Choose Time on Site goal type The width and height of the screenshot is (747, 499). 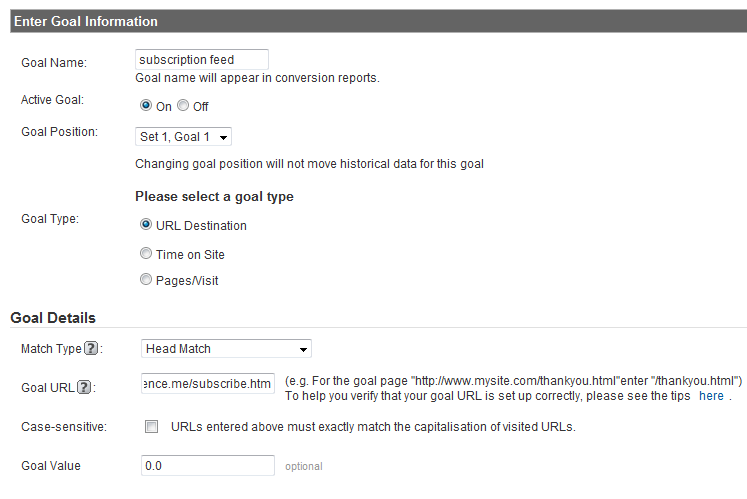[x=146, y=253]
